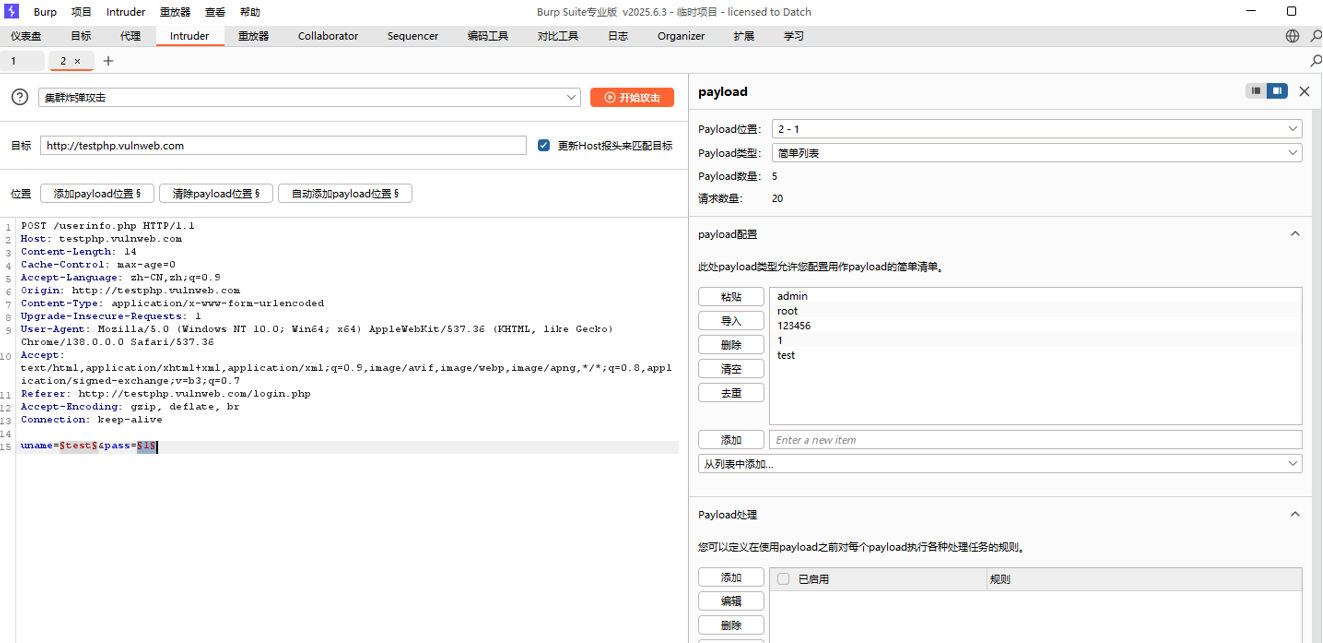
Task: Select payload list item test
Action: point(1035,355)
